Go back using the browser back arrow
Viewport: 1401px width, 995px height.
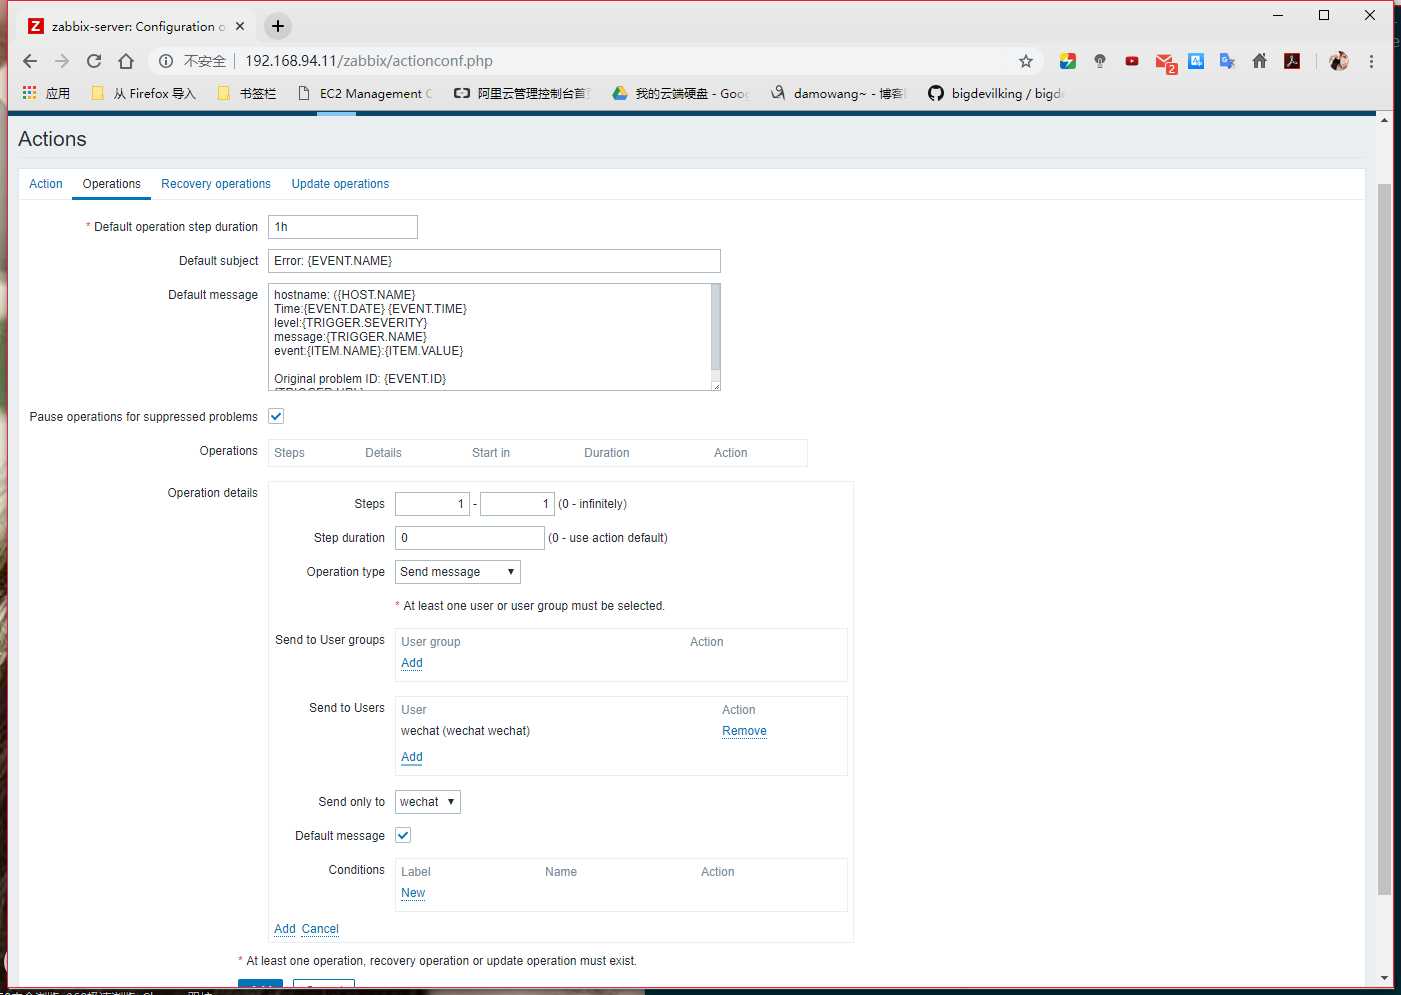click(x=30, y=61)
